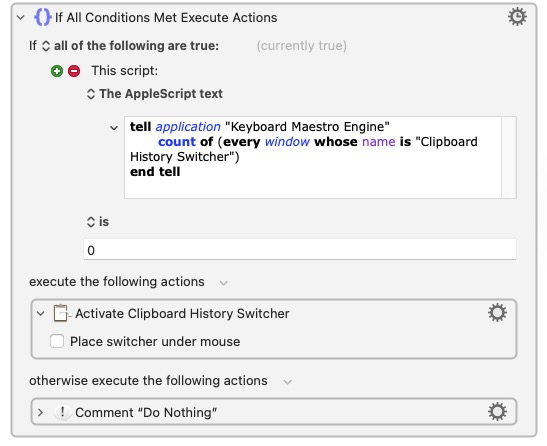Click inside the AppleScript code text area
Screen dimensions: 547x446
pos(313,157)
